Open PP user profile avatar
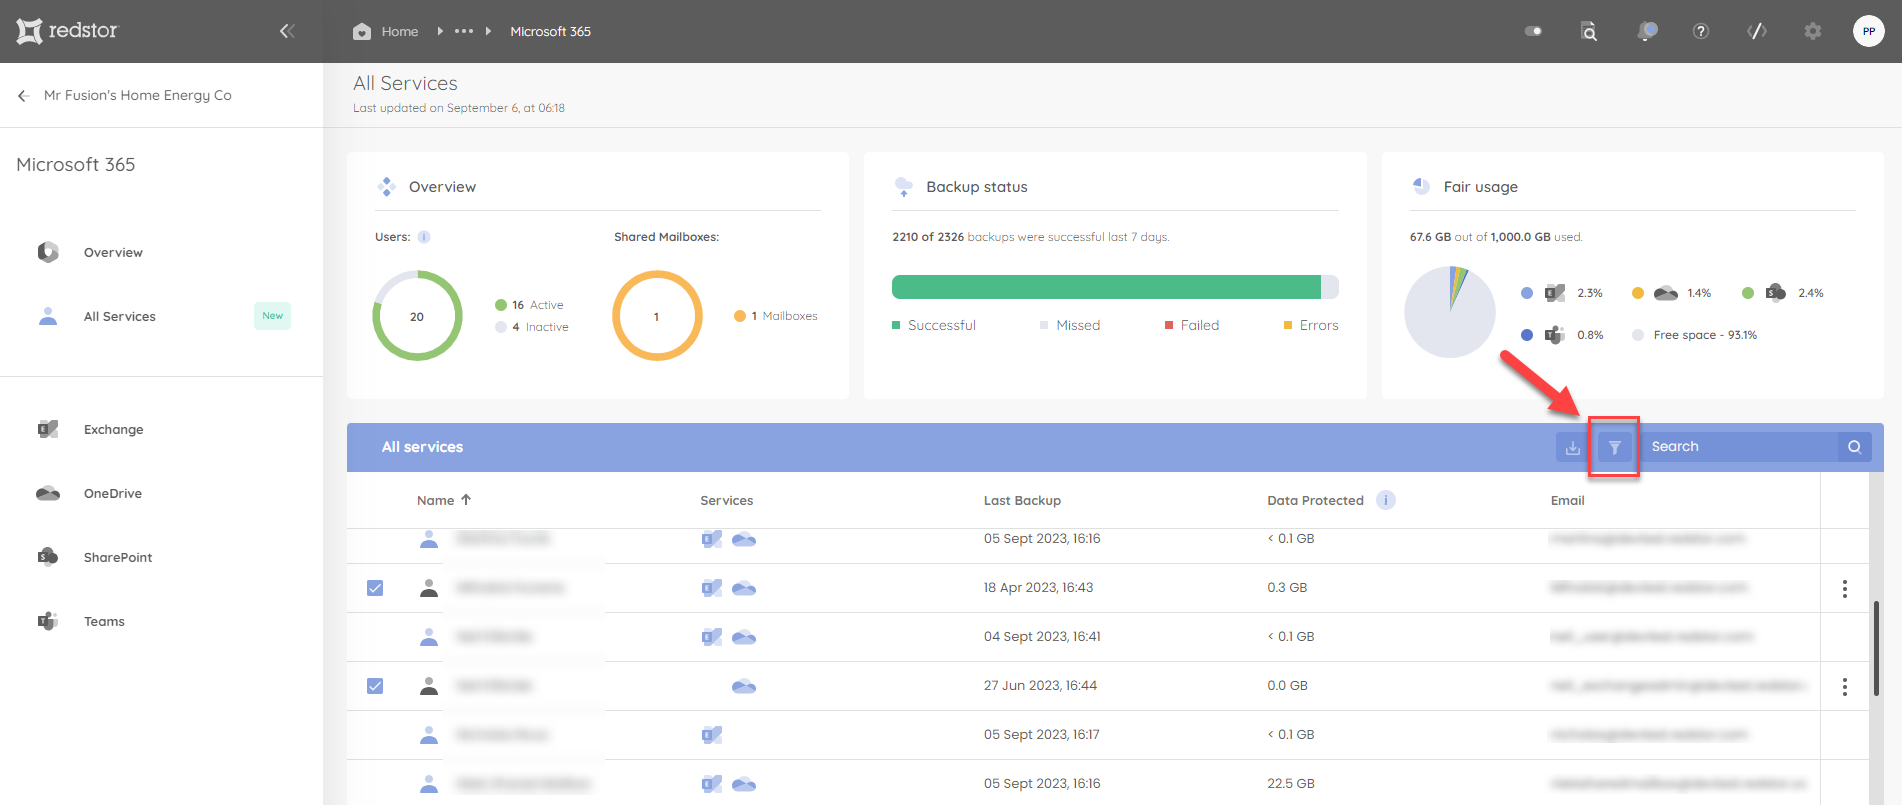The image size is (1902, 805). point(1868,31)
